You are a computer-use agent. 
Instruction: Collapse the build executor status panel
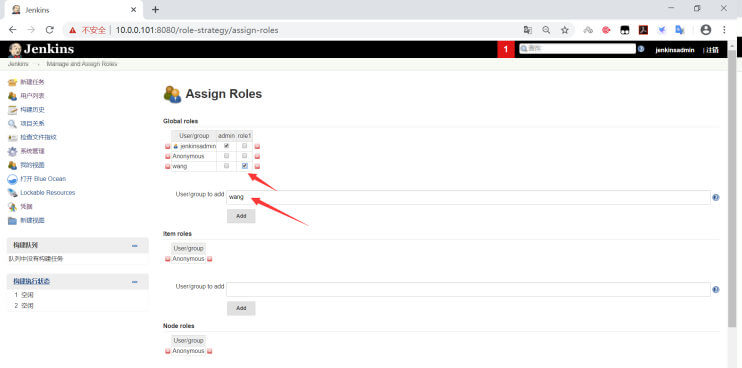(134, 282)
